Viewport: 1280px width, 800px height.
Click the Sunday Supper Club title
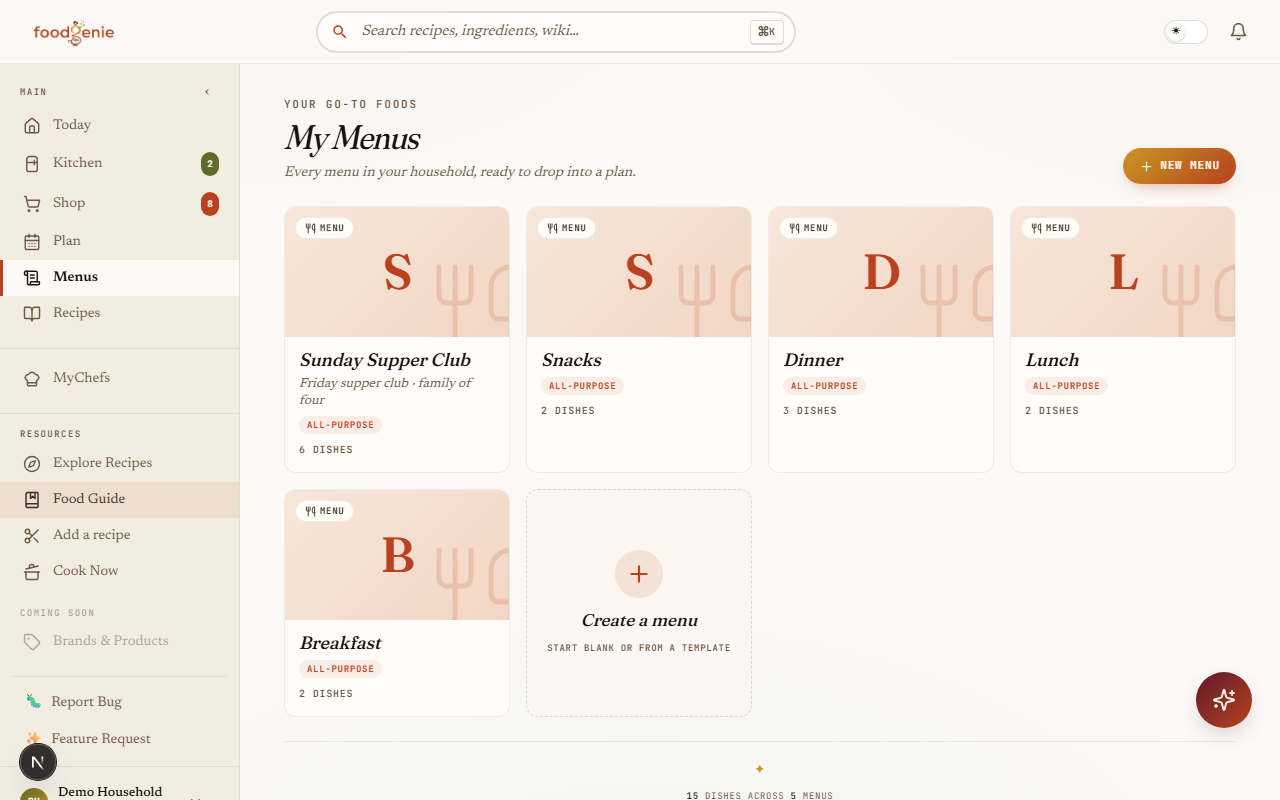point(385,360)
